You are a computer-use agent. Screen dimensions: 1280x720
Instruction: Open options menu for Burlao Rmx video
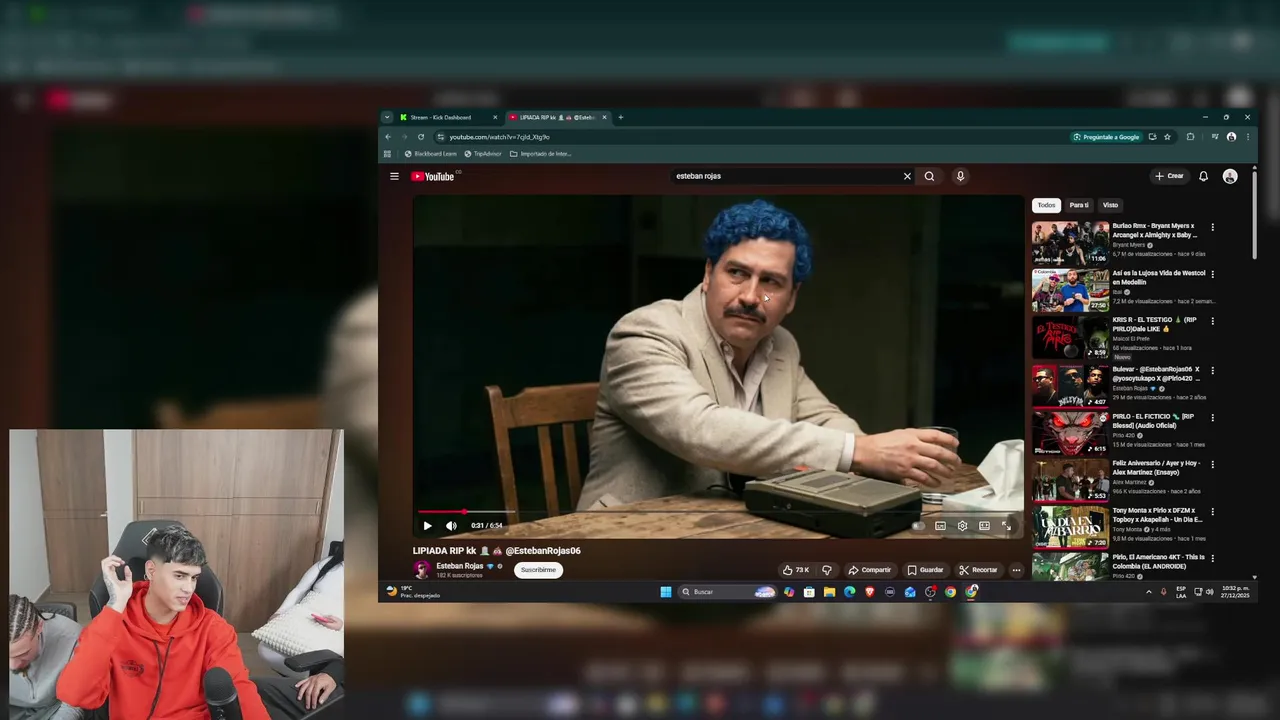(x=1213, y=227)
